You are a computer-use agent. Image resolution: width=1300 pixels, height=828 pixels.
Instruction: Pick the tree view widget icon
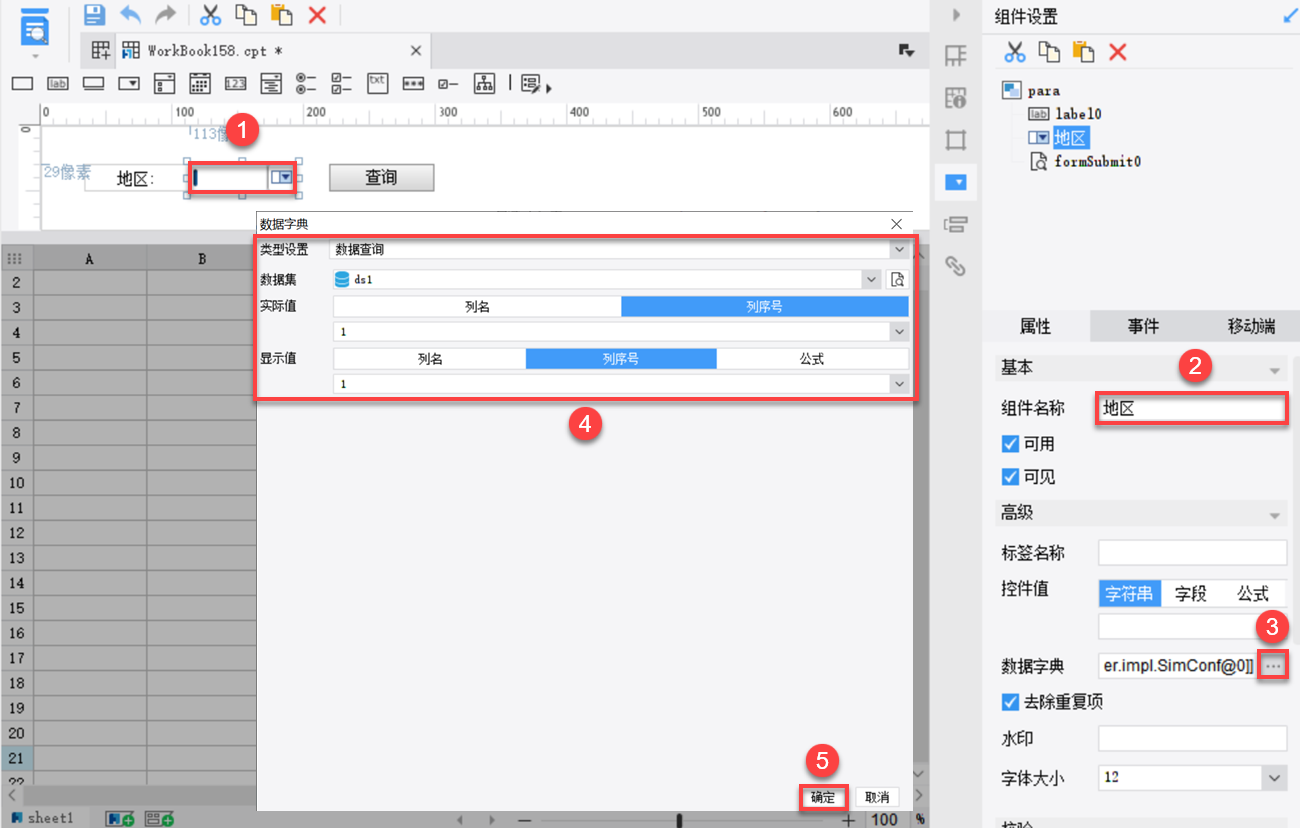pyautogui.click(x=484, y=83)
